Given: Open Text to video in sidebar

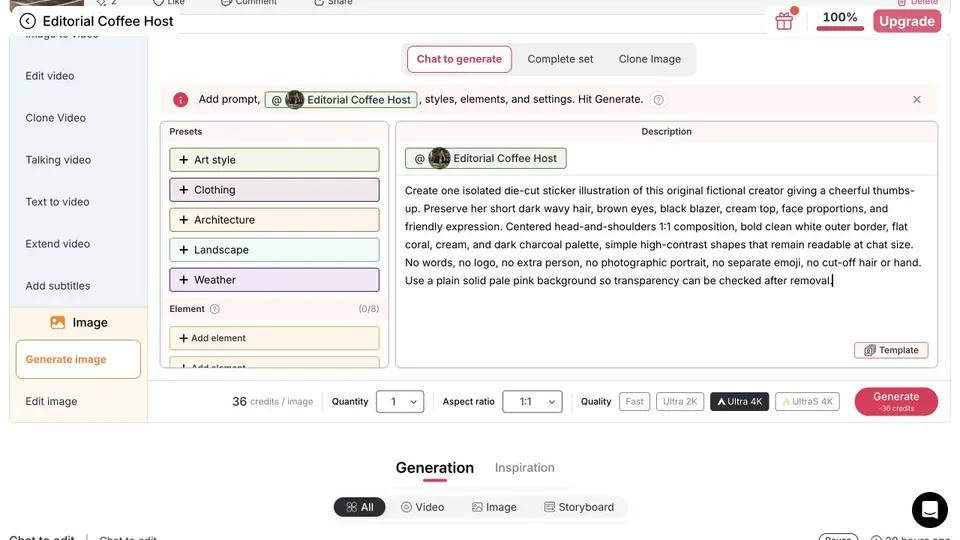Looking at the screenshot, I should (58, 202).
